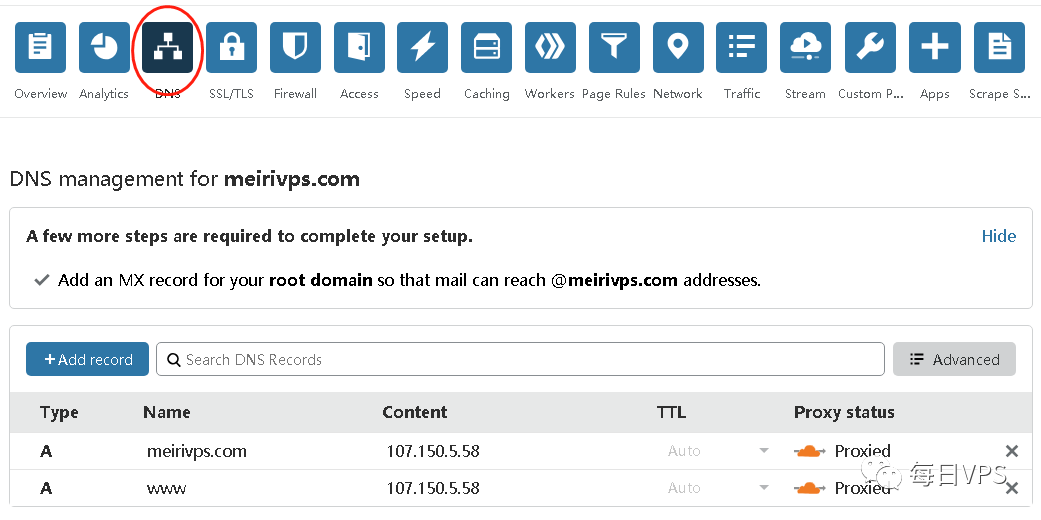Open the Network location pin icon
The image size is (1041, 520).
pyautogui.click(x=678, y=47)
